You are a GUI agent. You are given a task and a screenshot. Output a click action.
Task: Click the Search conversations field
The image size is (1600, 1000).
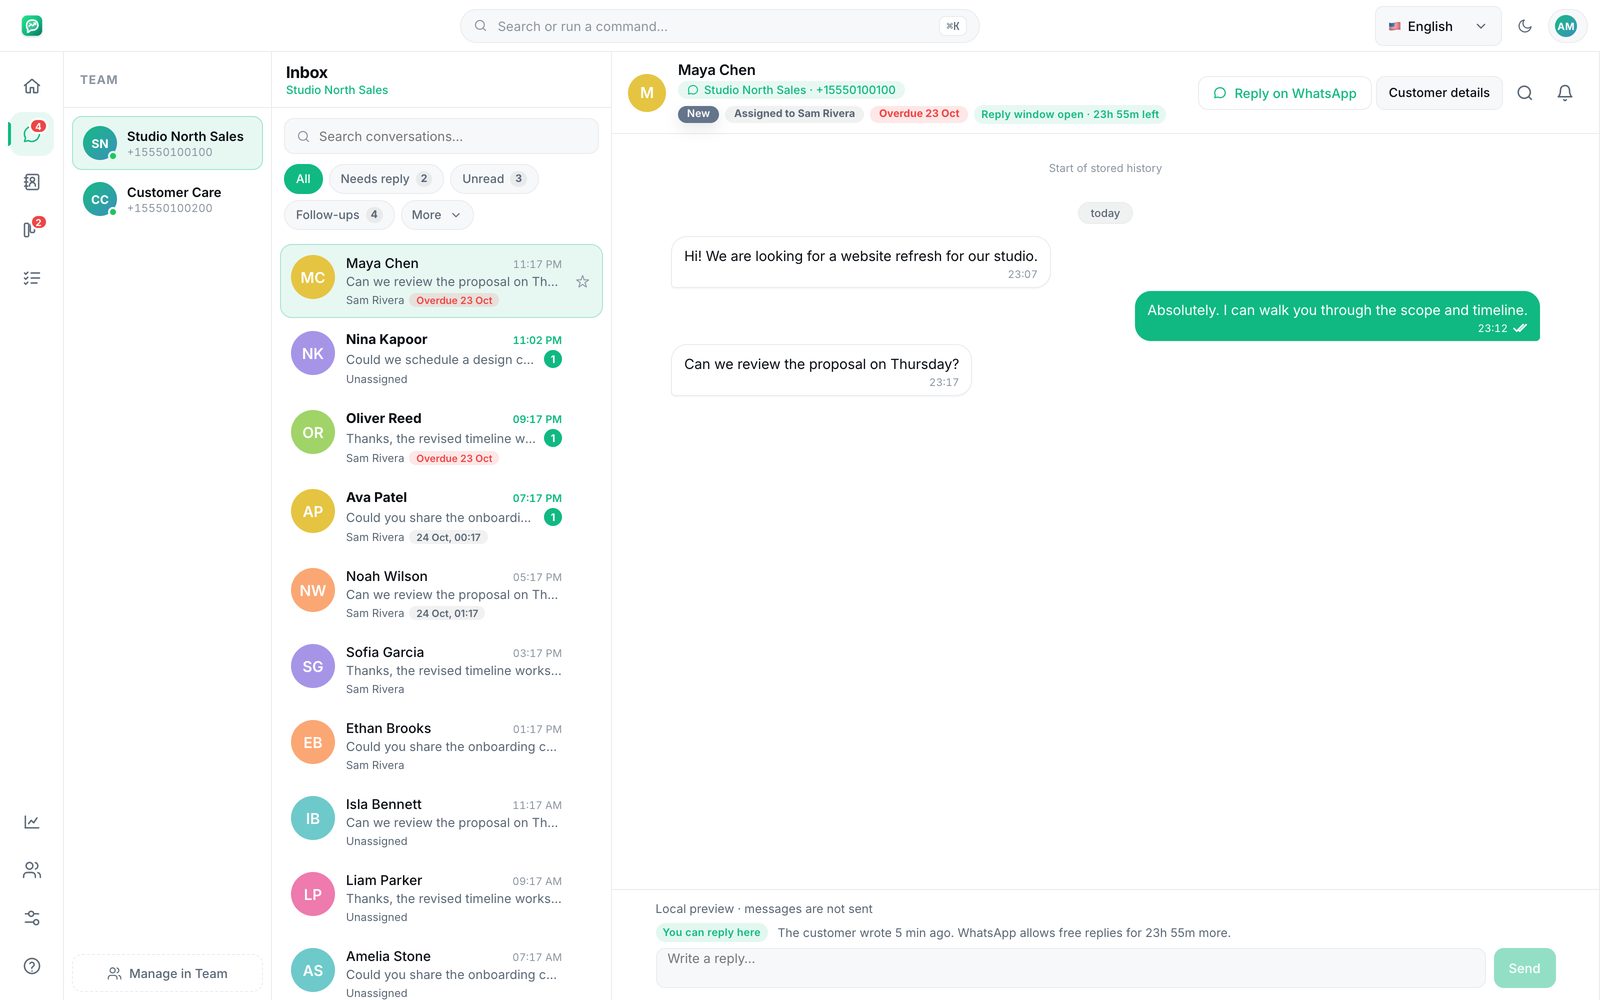pyautogui.click(x=441, y=136)
